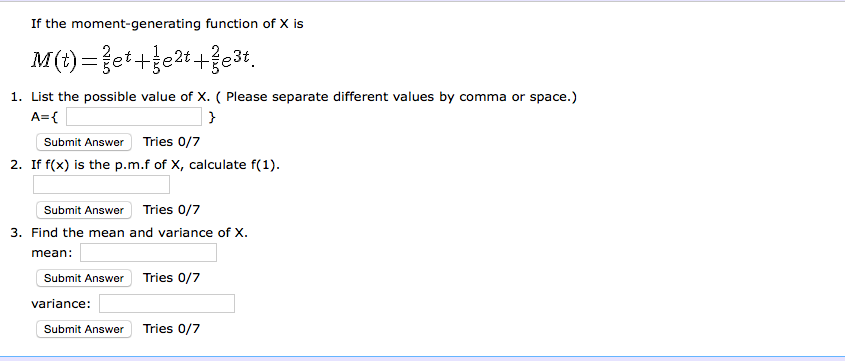Screen dimensions: 845x361
Task: Click the input field for set A values
Action: [134, 116]
